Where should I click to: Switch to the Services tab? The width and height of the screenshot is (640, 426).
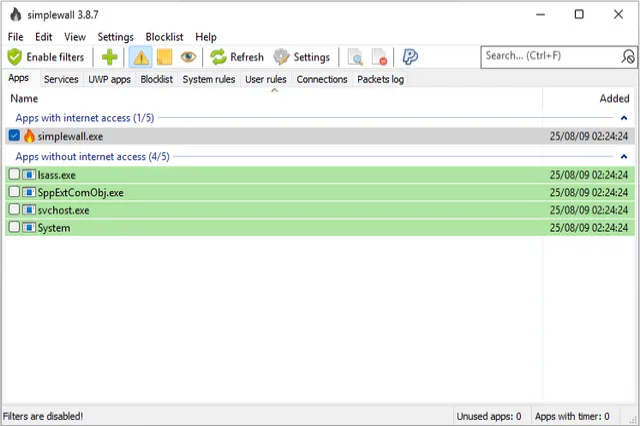pyautogui.click(x=61, y=79)
